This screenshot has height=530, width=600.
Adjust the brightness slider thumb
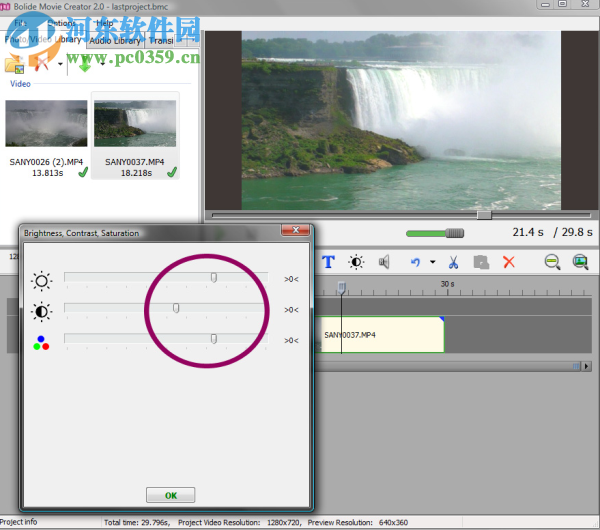click(214, 277)
